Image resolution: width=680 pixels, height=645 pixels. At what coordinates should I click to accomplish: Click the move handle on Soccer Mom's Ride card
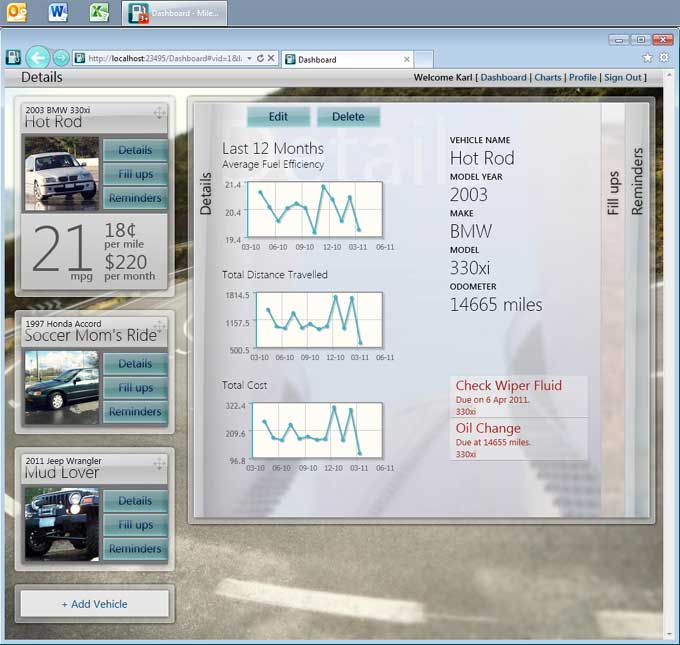(159, 326)
